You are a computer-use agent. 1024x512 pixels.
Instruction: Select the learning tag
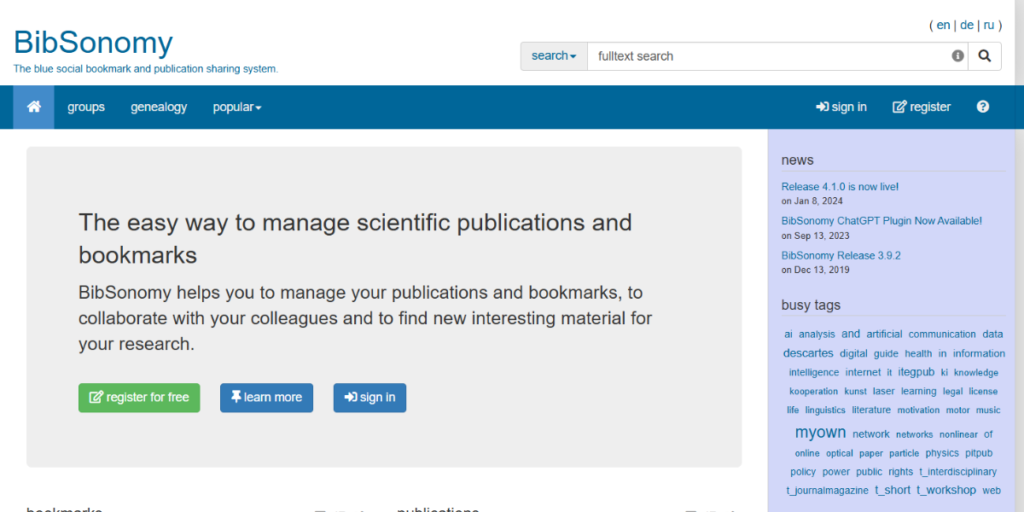(x=919, y=391)
